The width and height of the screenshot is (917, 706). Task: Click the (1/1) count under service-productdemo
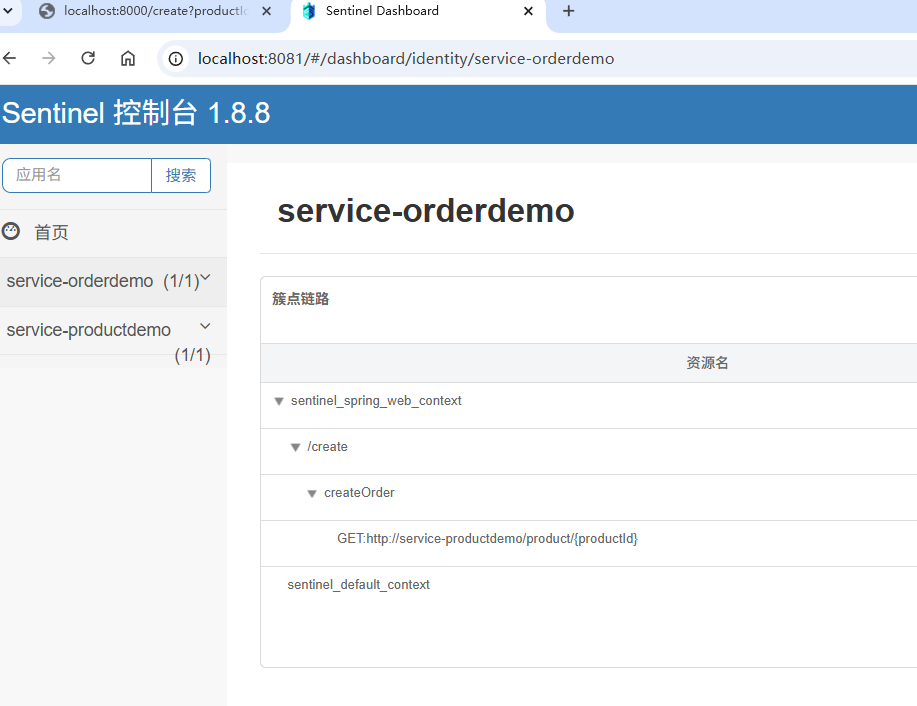pyautogui.click(x=192, y=355)
